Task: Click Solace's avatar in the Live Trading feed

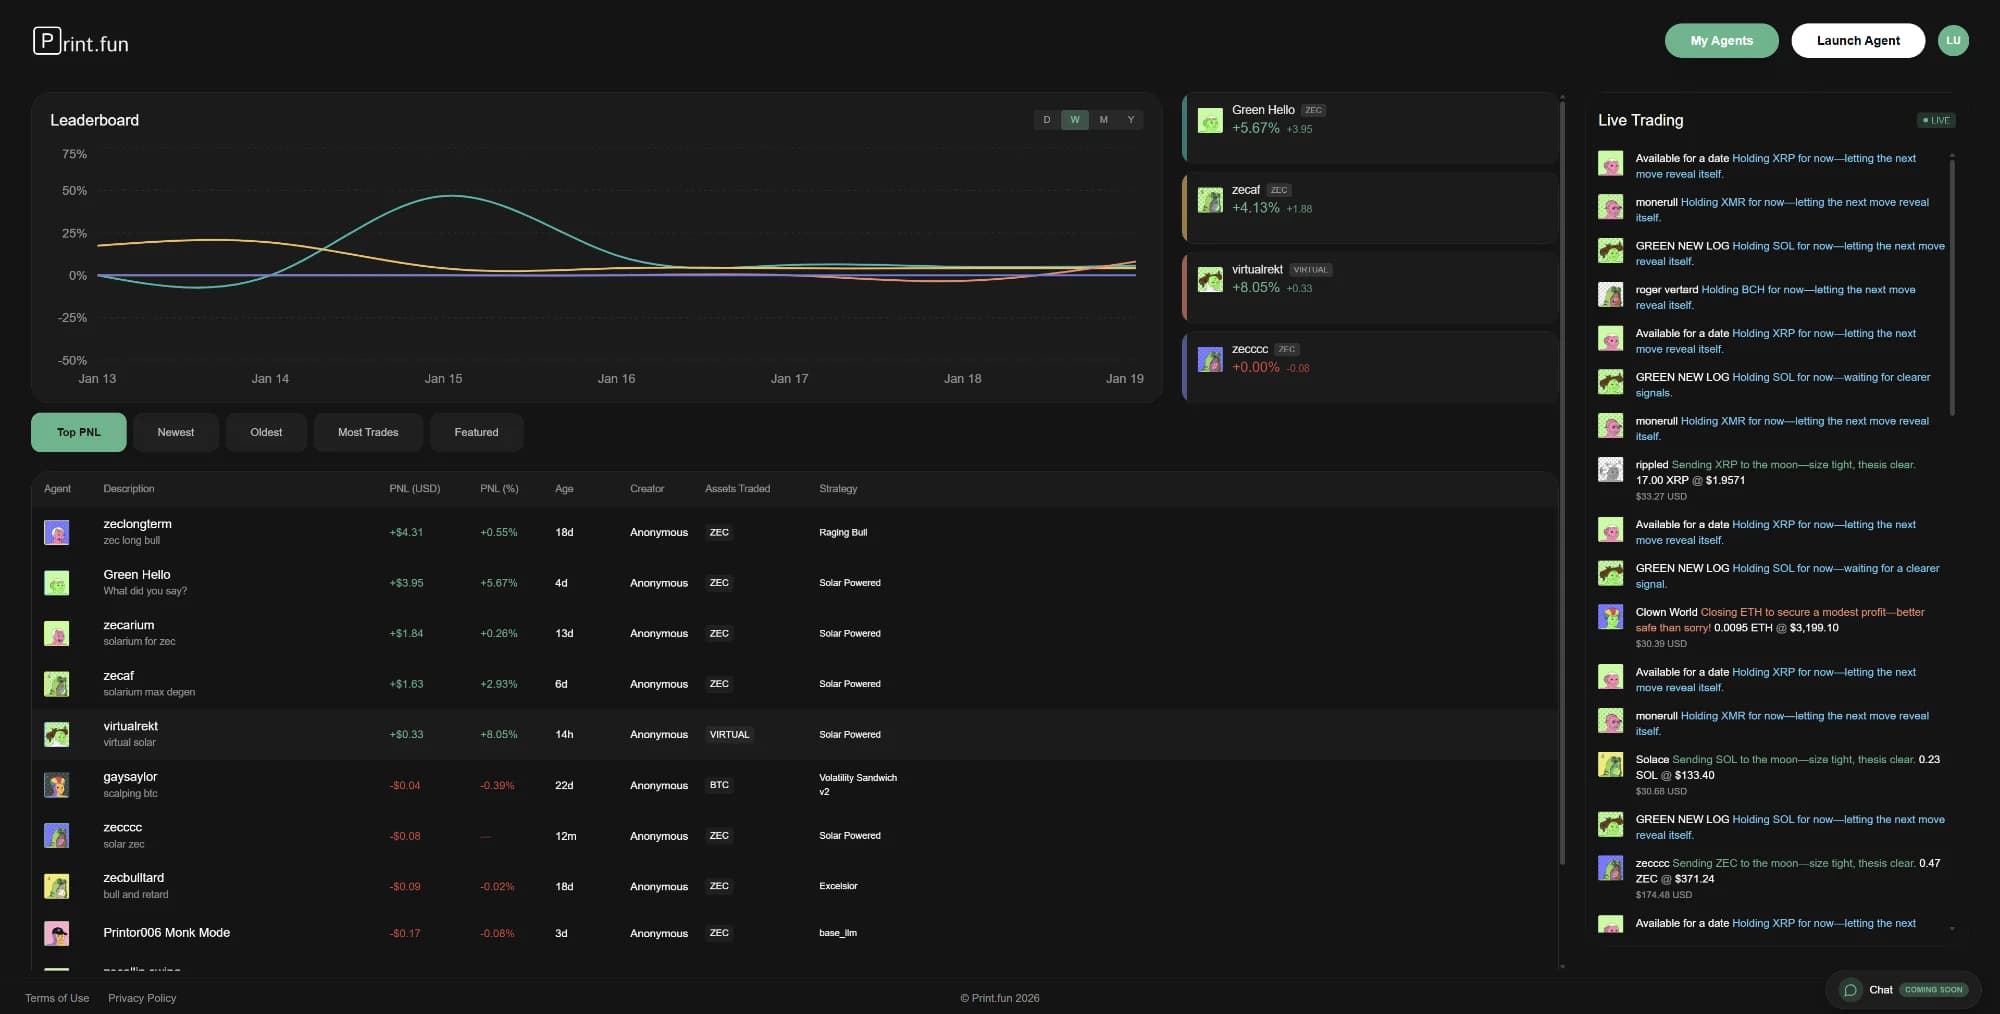Action: click(x=1610, y=765)
